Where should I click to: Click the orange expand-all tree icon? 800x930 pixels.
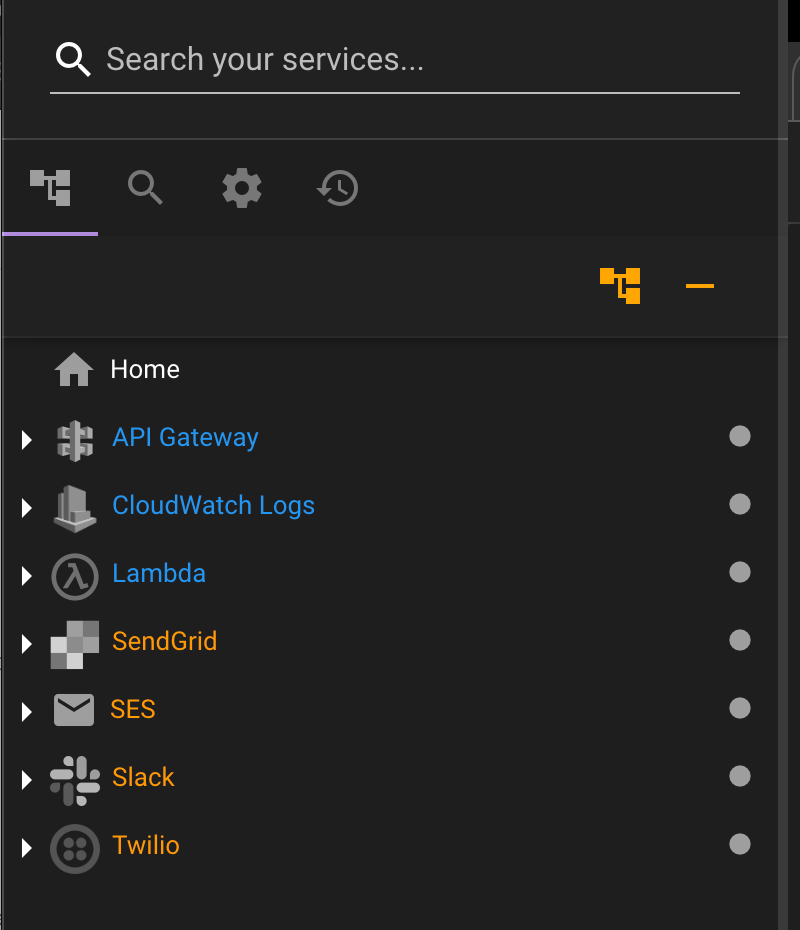point(620,286)
